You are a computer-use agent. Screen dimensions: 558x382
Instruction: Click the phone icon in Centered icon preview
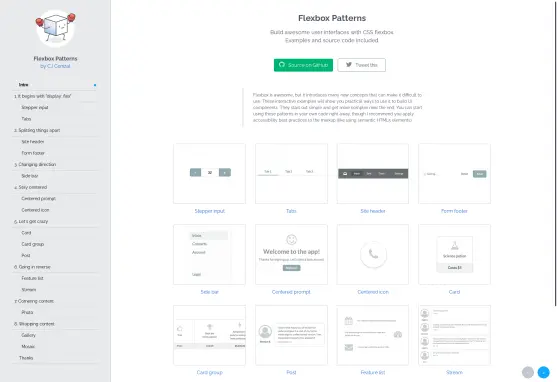373,254
